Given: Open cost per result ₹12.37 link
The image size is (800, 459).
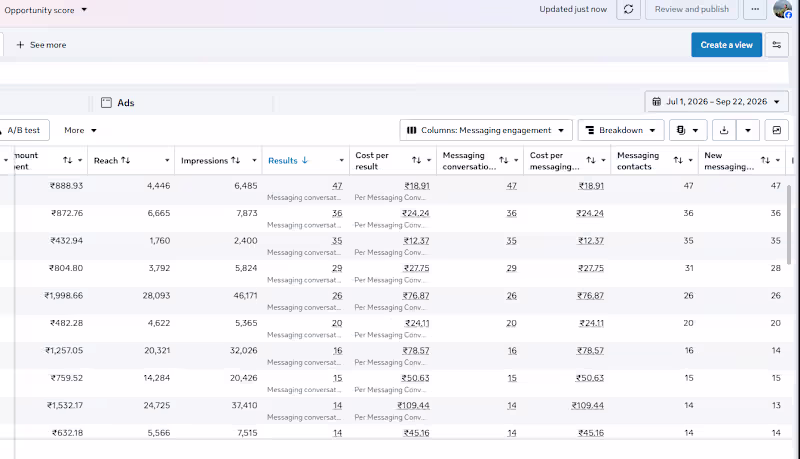Looking at the screenshot, I should pos(416,241).
